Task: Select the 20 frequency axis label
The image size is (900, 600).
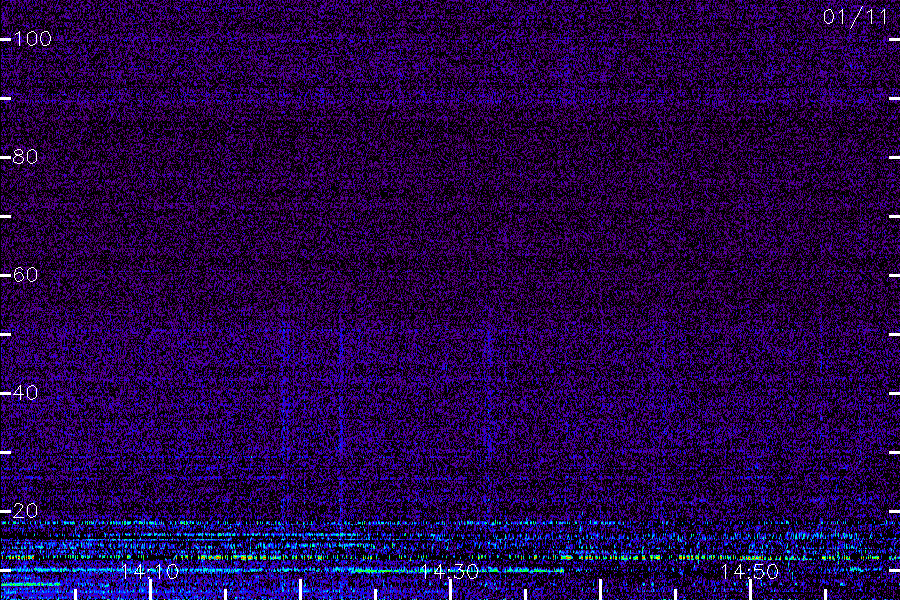Action: pos(25,510)
